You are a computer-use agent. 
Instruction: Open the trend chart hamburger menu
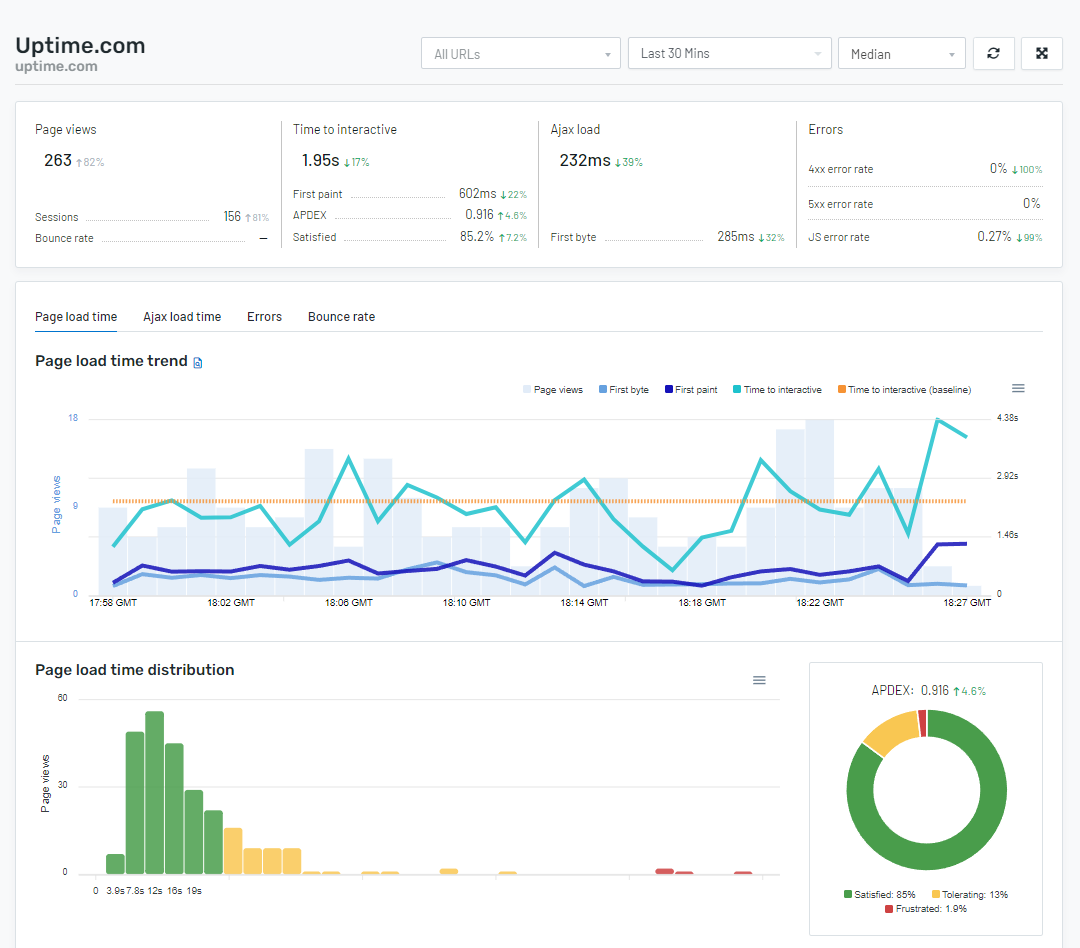pyautogui.click(x=1018, y=388)
